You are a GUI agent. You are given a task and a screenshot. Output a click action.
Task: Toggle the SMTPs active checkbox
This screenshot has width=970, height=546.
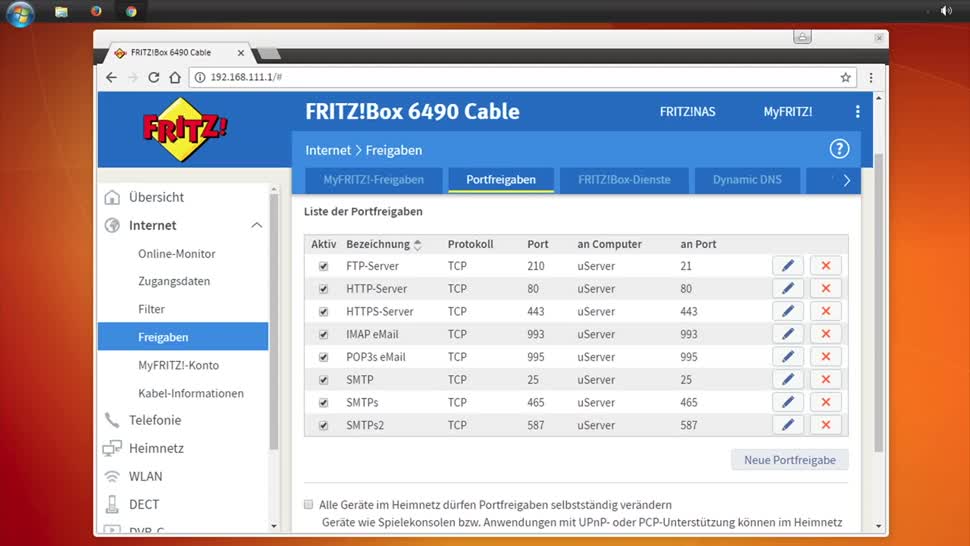click(323, 403)
